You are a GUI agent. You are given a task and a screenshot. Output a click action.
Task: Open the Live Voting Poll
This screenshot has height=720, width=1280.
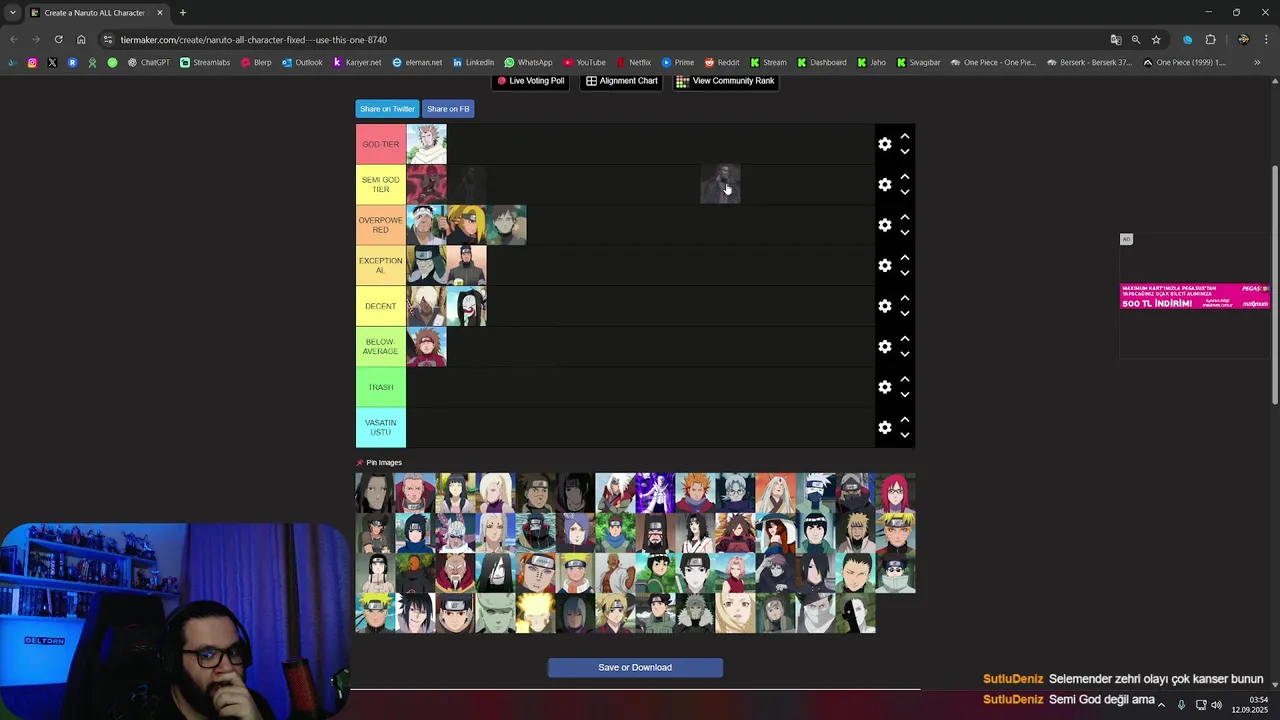tap(530, 81)
